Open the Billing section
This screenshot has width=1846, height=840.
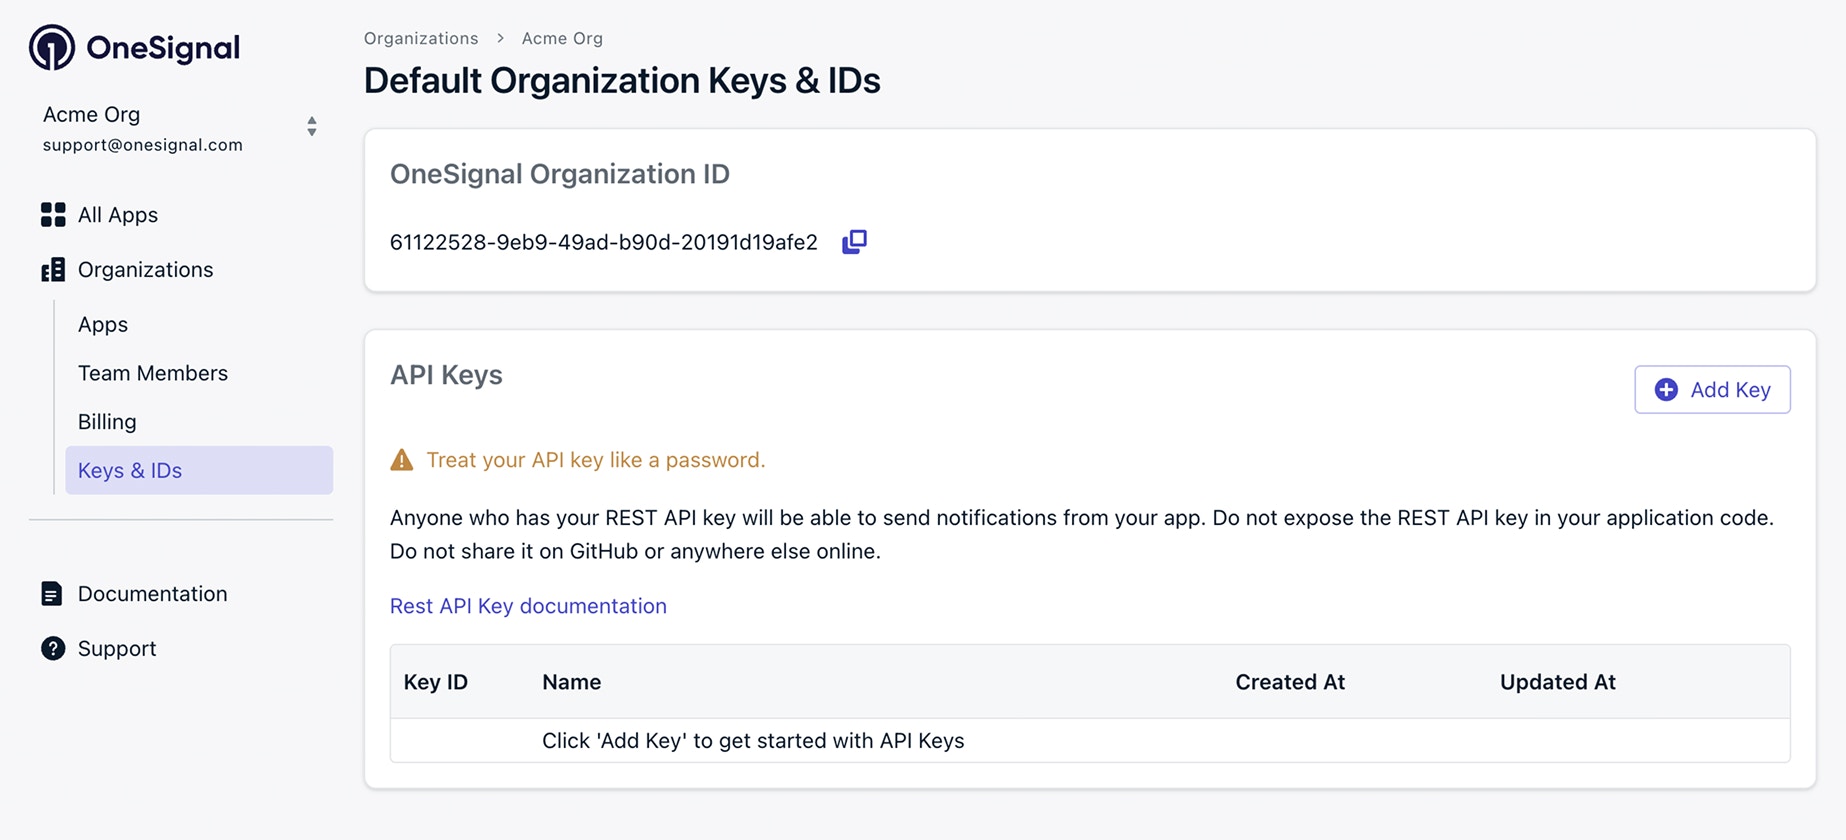coord(107,422)
